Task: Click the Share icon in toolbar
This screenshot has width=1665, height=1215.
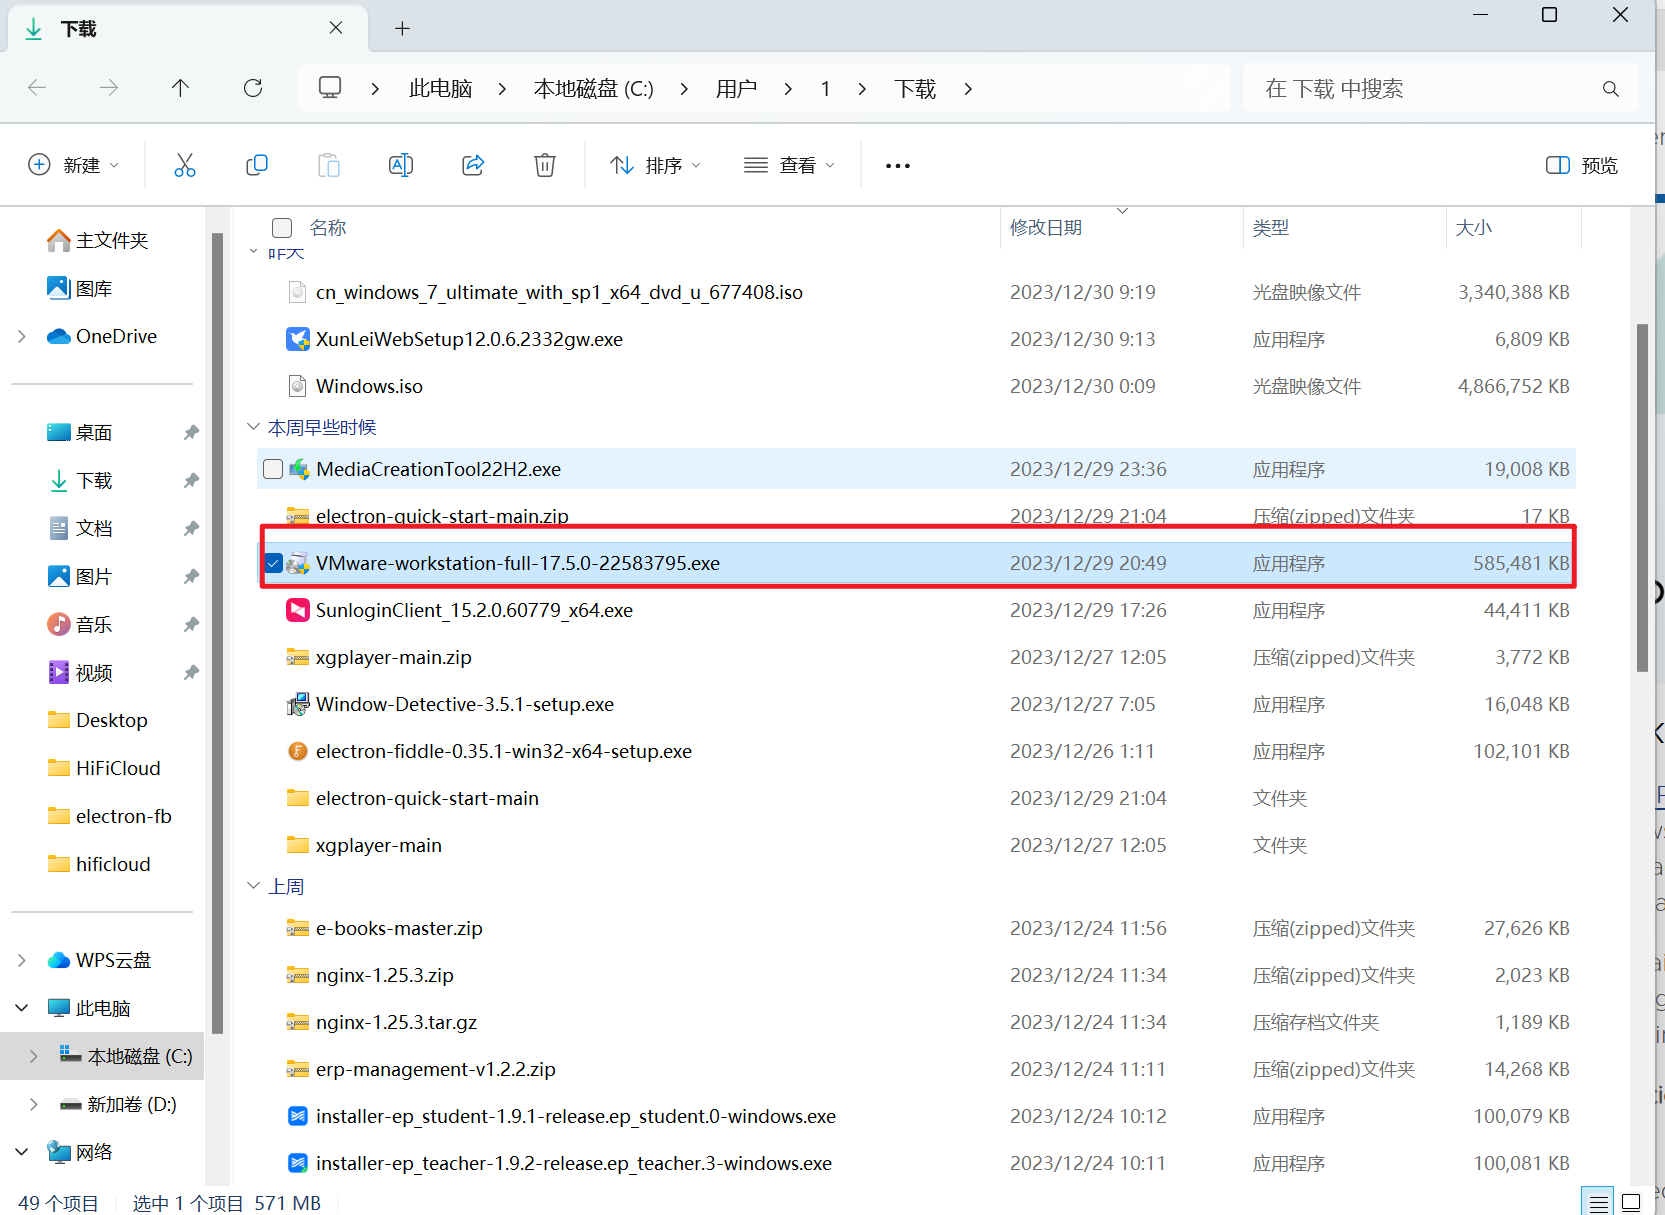Action: pos(473,165)
